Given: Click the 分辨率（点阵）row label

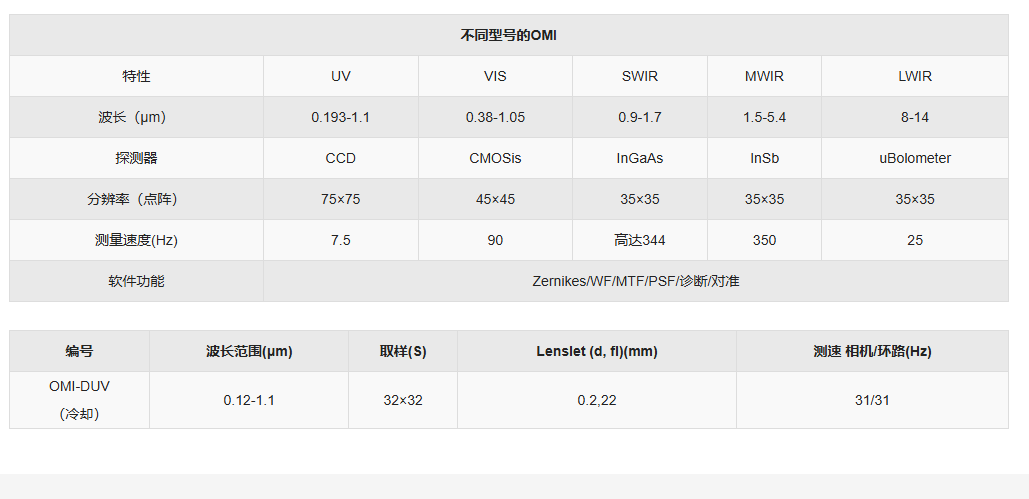Looking at the screenshot, I should click(x=137, y=199).
